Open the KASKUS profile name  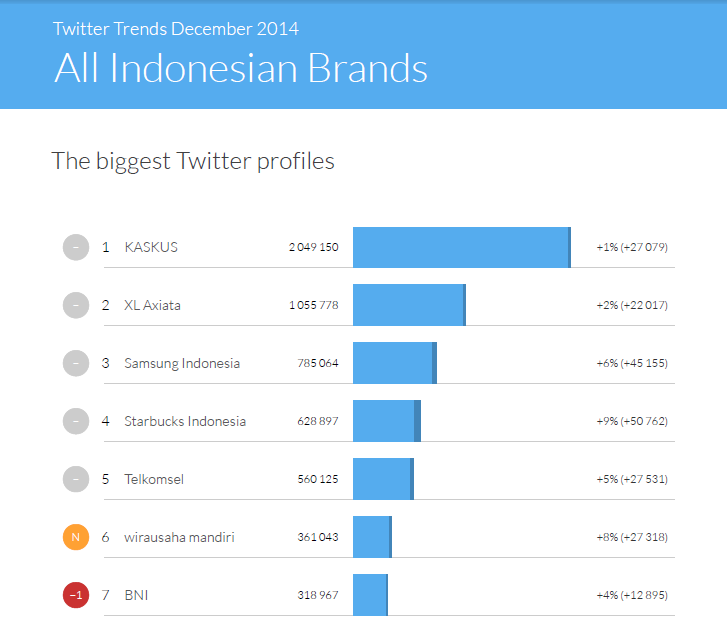click(x=151, y=247)
